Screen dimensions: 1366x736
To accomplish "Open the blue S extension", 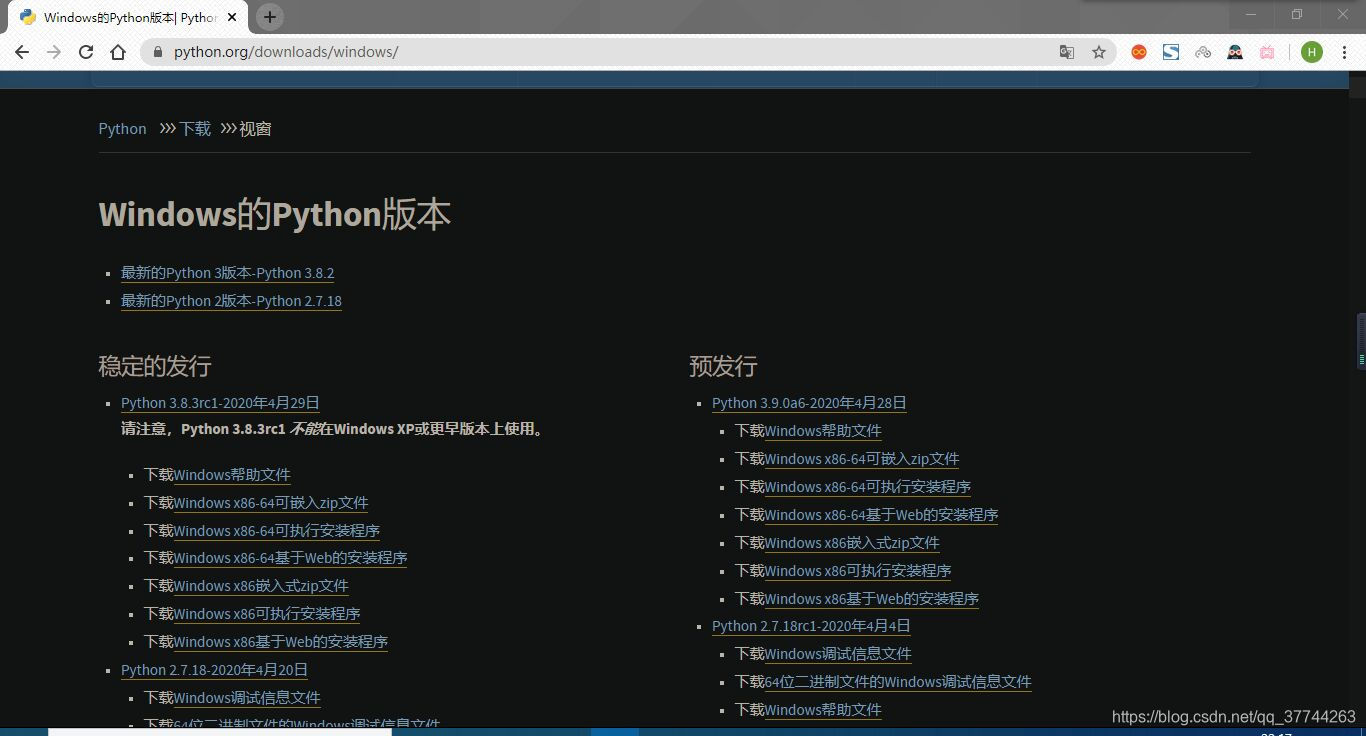I will pos(1171,51).
